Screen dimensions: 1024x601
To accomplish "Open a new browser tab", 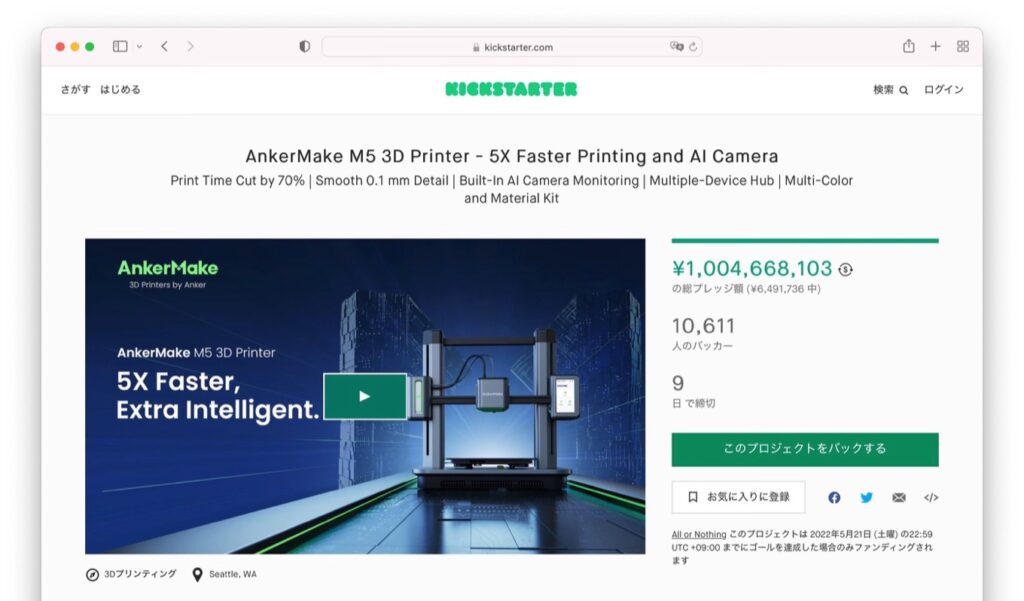I will coord(935,45).
